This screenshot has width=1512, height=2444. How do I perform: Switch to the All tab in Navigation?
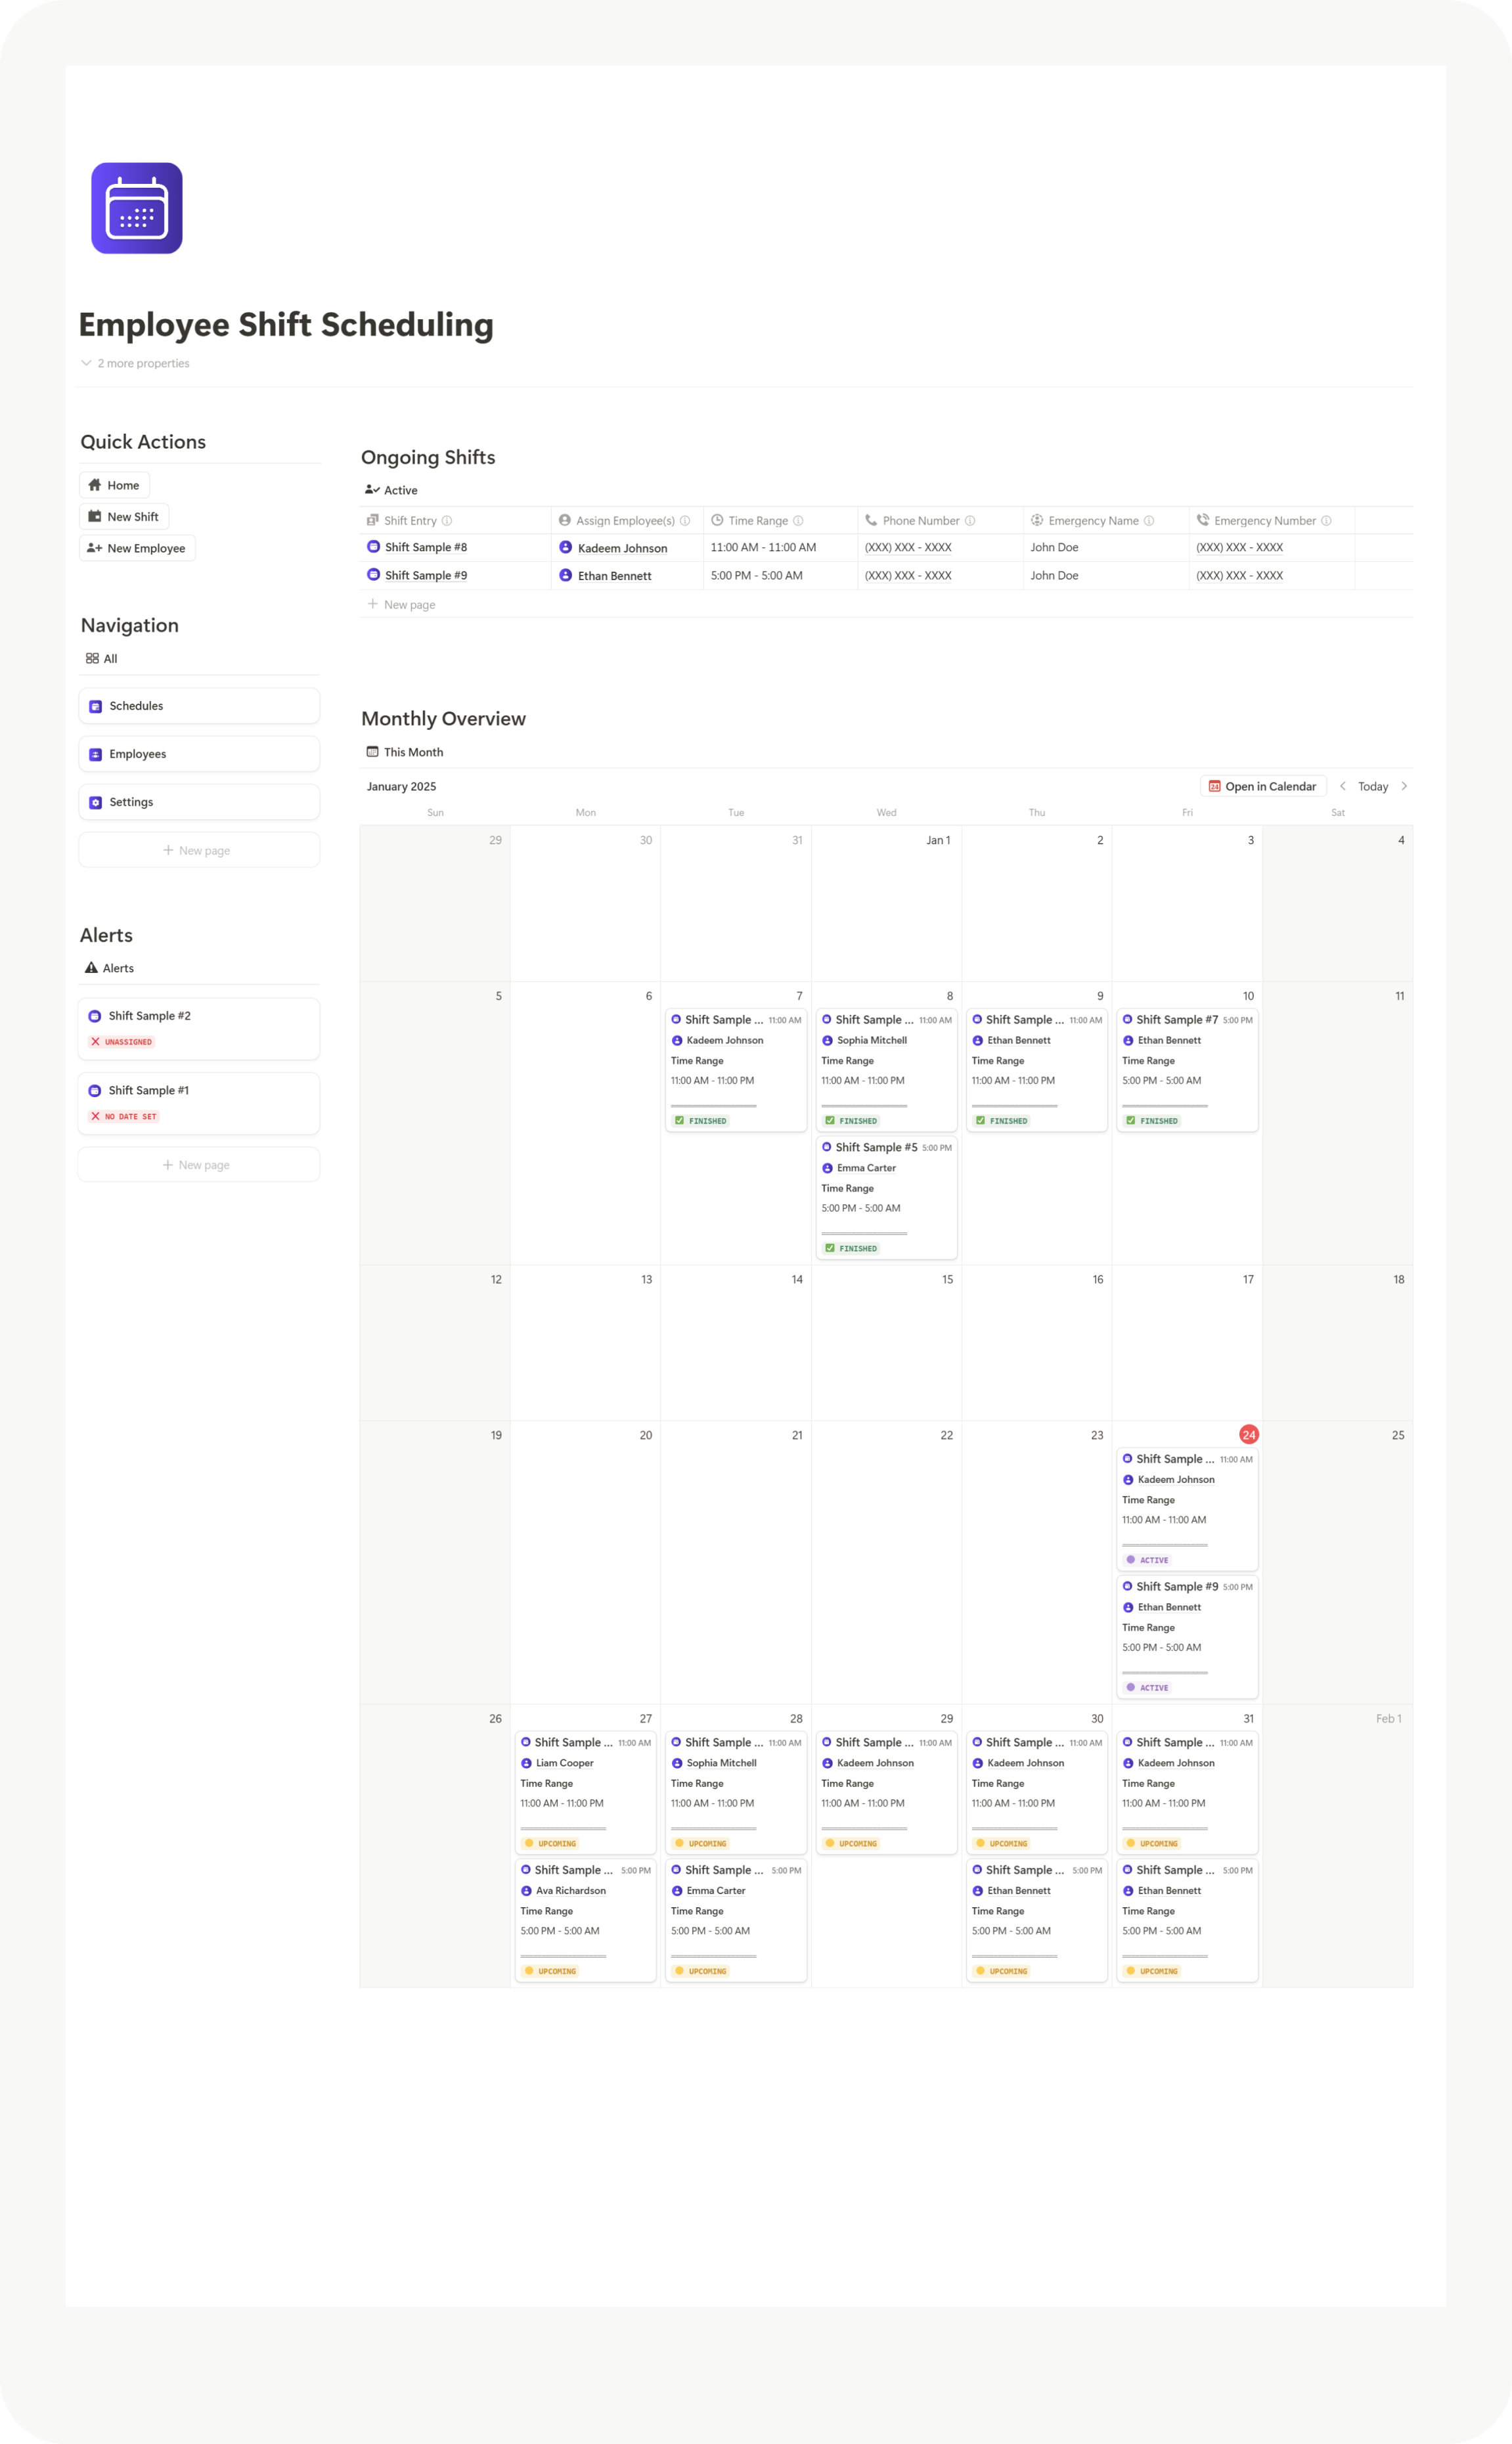pyautogui.click(x=102, y=659)
